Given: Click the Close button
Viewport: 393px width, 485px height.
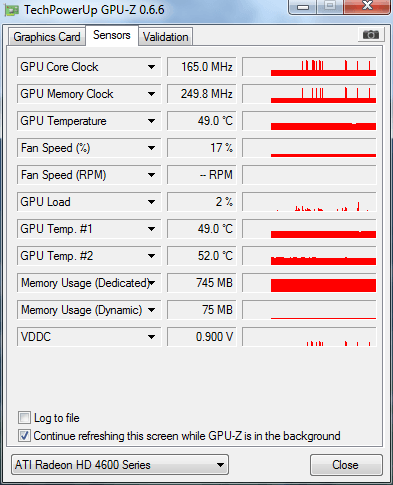Looking at the screenshot, I should pyautogui.click(x=346, y=465).
